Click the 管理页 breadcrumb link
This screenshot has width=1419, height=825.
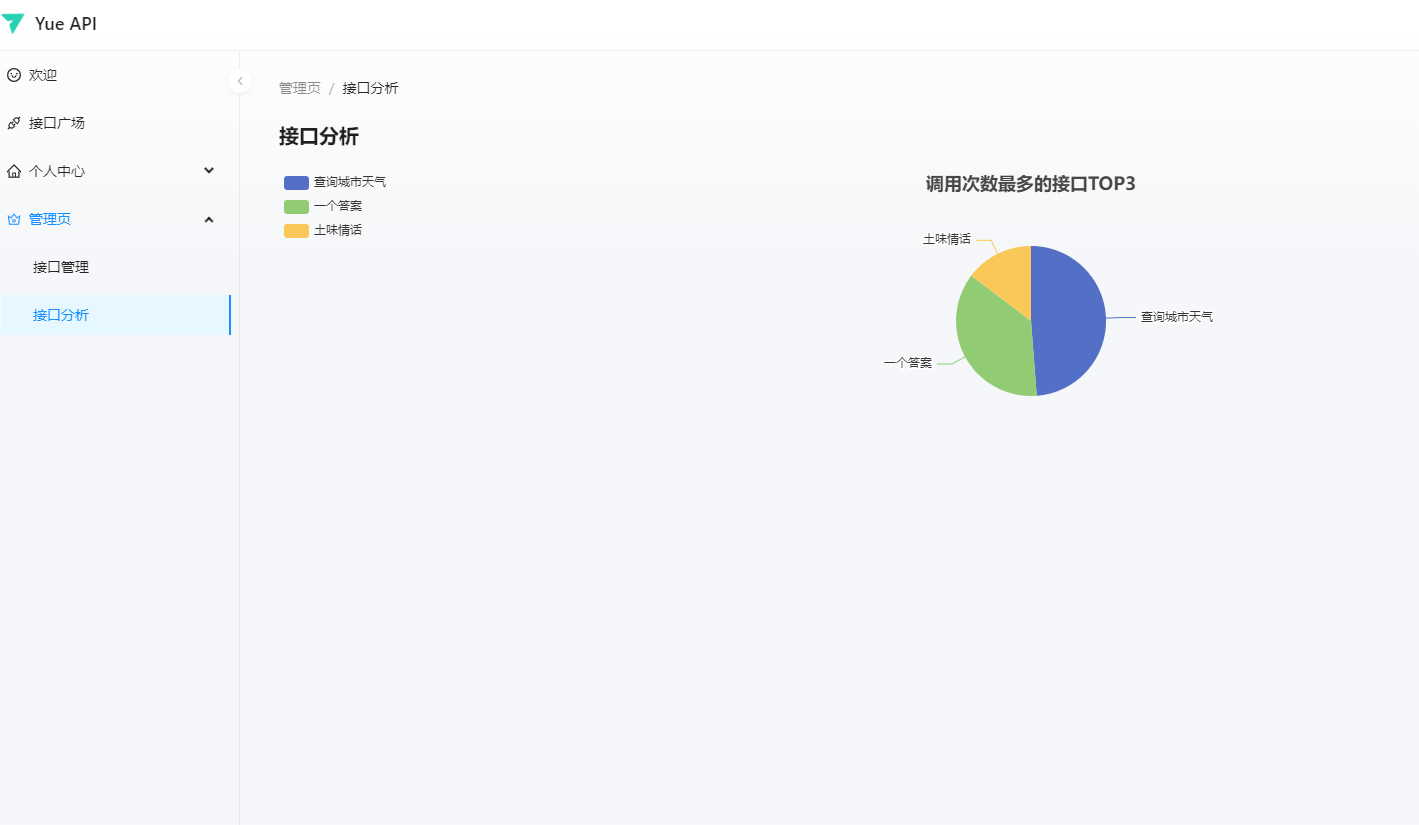(299, 88)
